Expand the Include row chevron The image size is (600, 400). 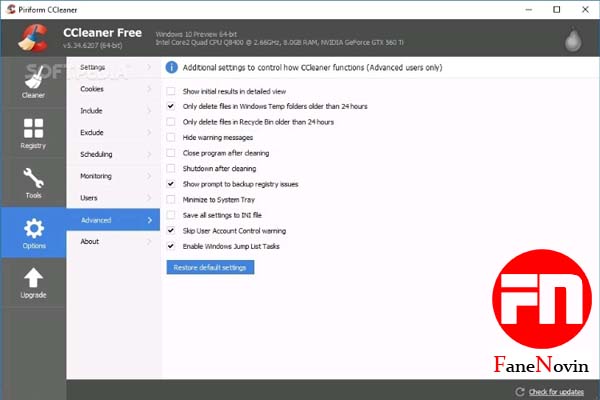pos(149,111)
